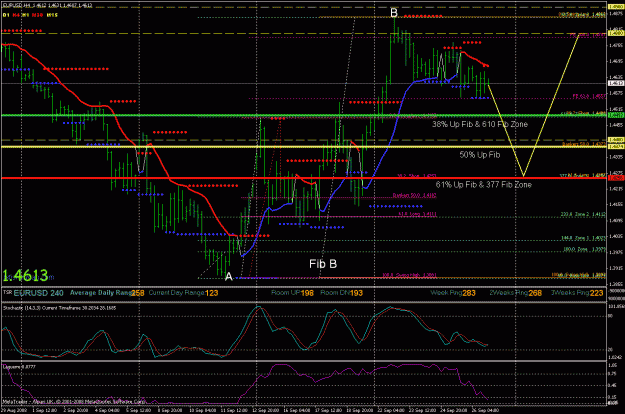
Task: Click the EURUSD H4 chart title text
Action: coord(47,6)
